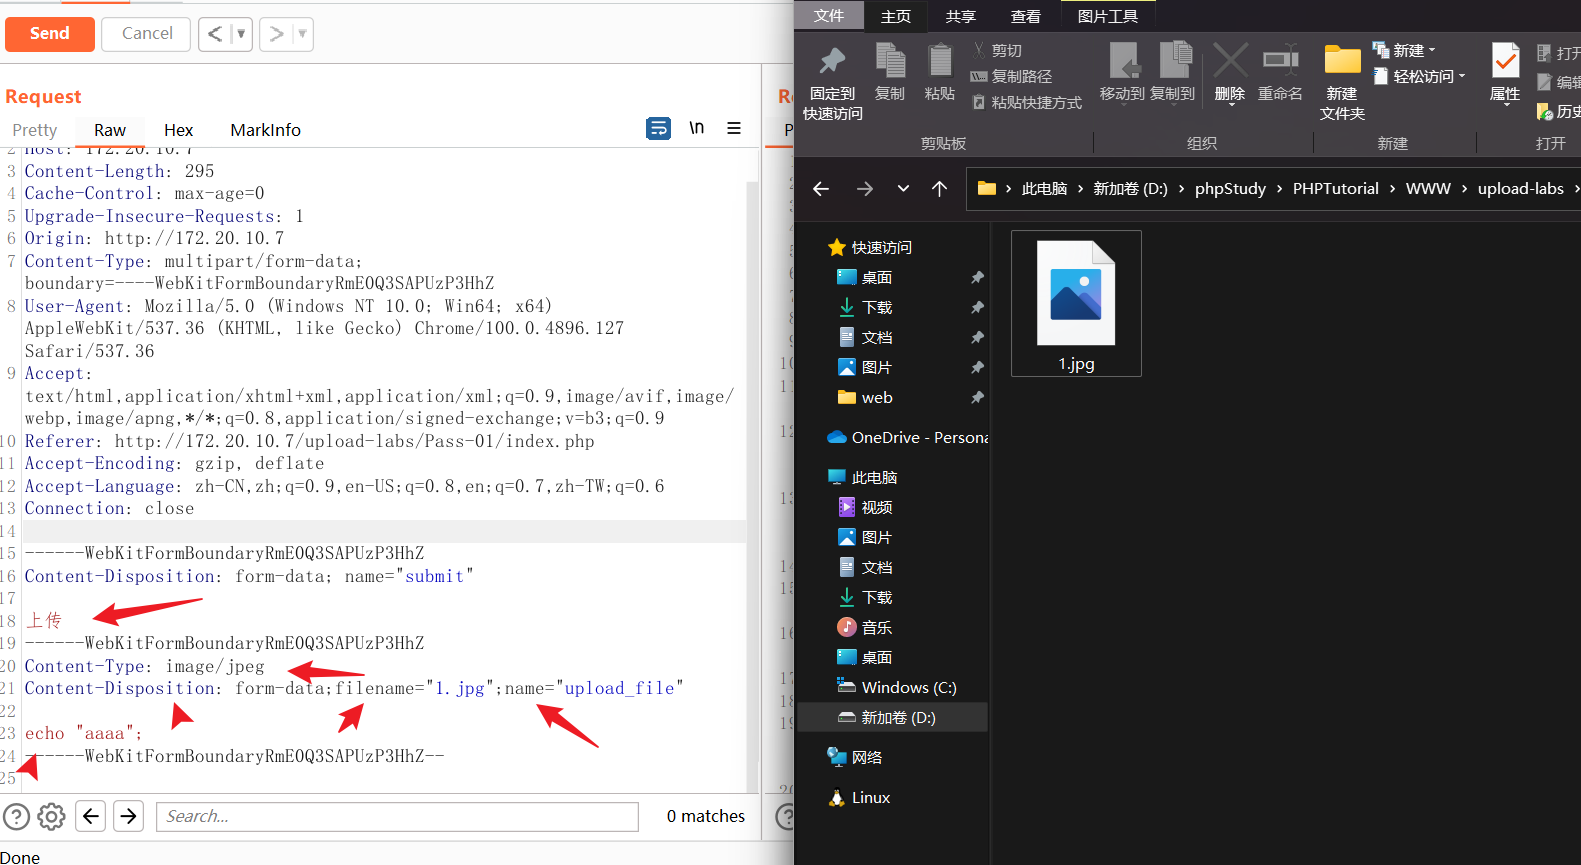Open the 主页 ribbon tab in Explorer
Viewport: 1581px width, 865px height.
(896, 17)
